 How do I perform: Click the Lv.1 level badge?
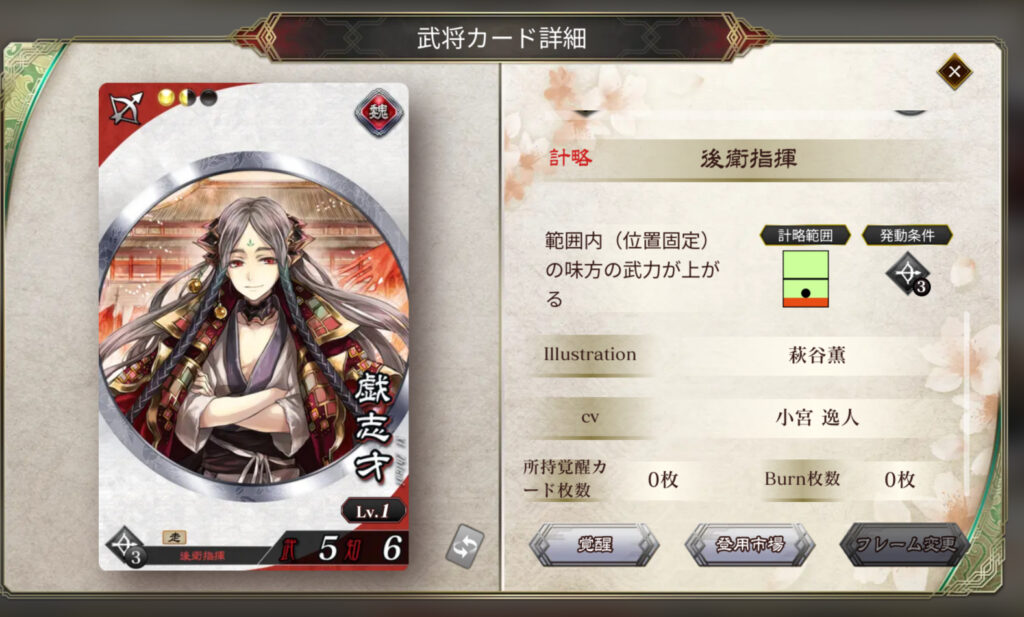[373, 511]
